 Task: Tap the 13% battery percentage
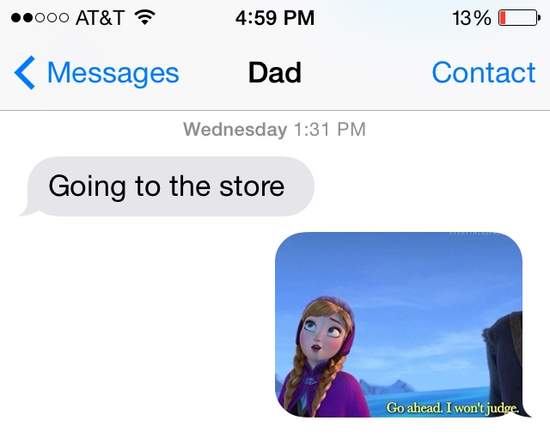(471, 18)
